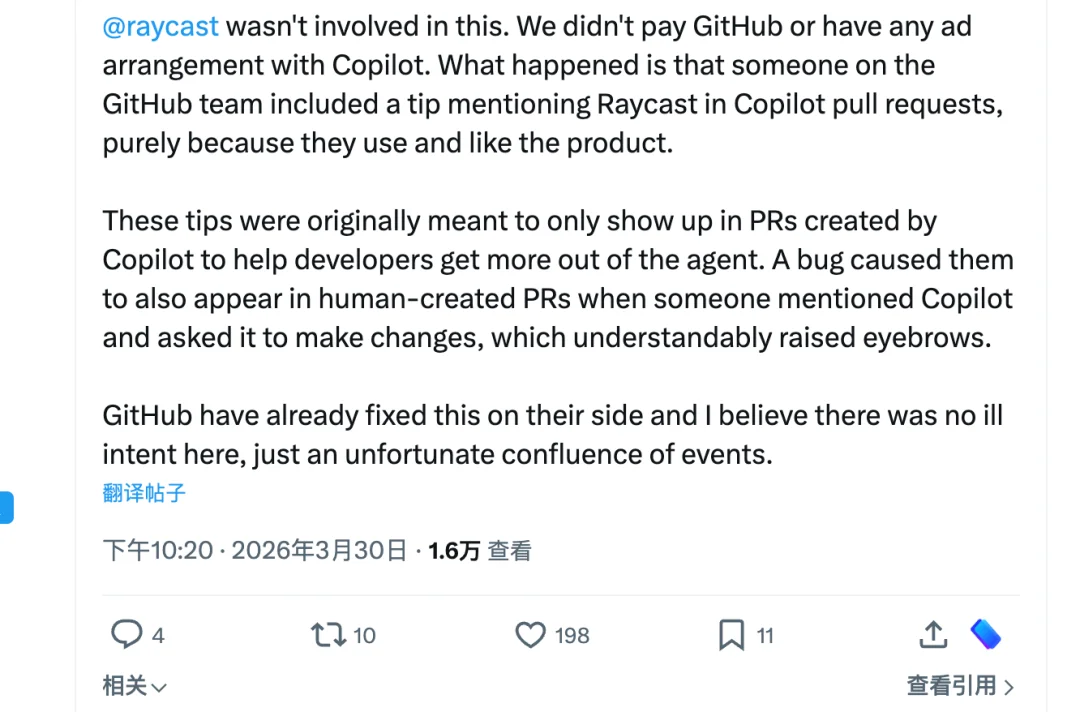
Task: Open the @raycast profile link
Action: [x=160, y=26]
